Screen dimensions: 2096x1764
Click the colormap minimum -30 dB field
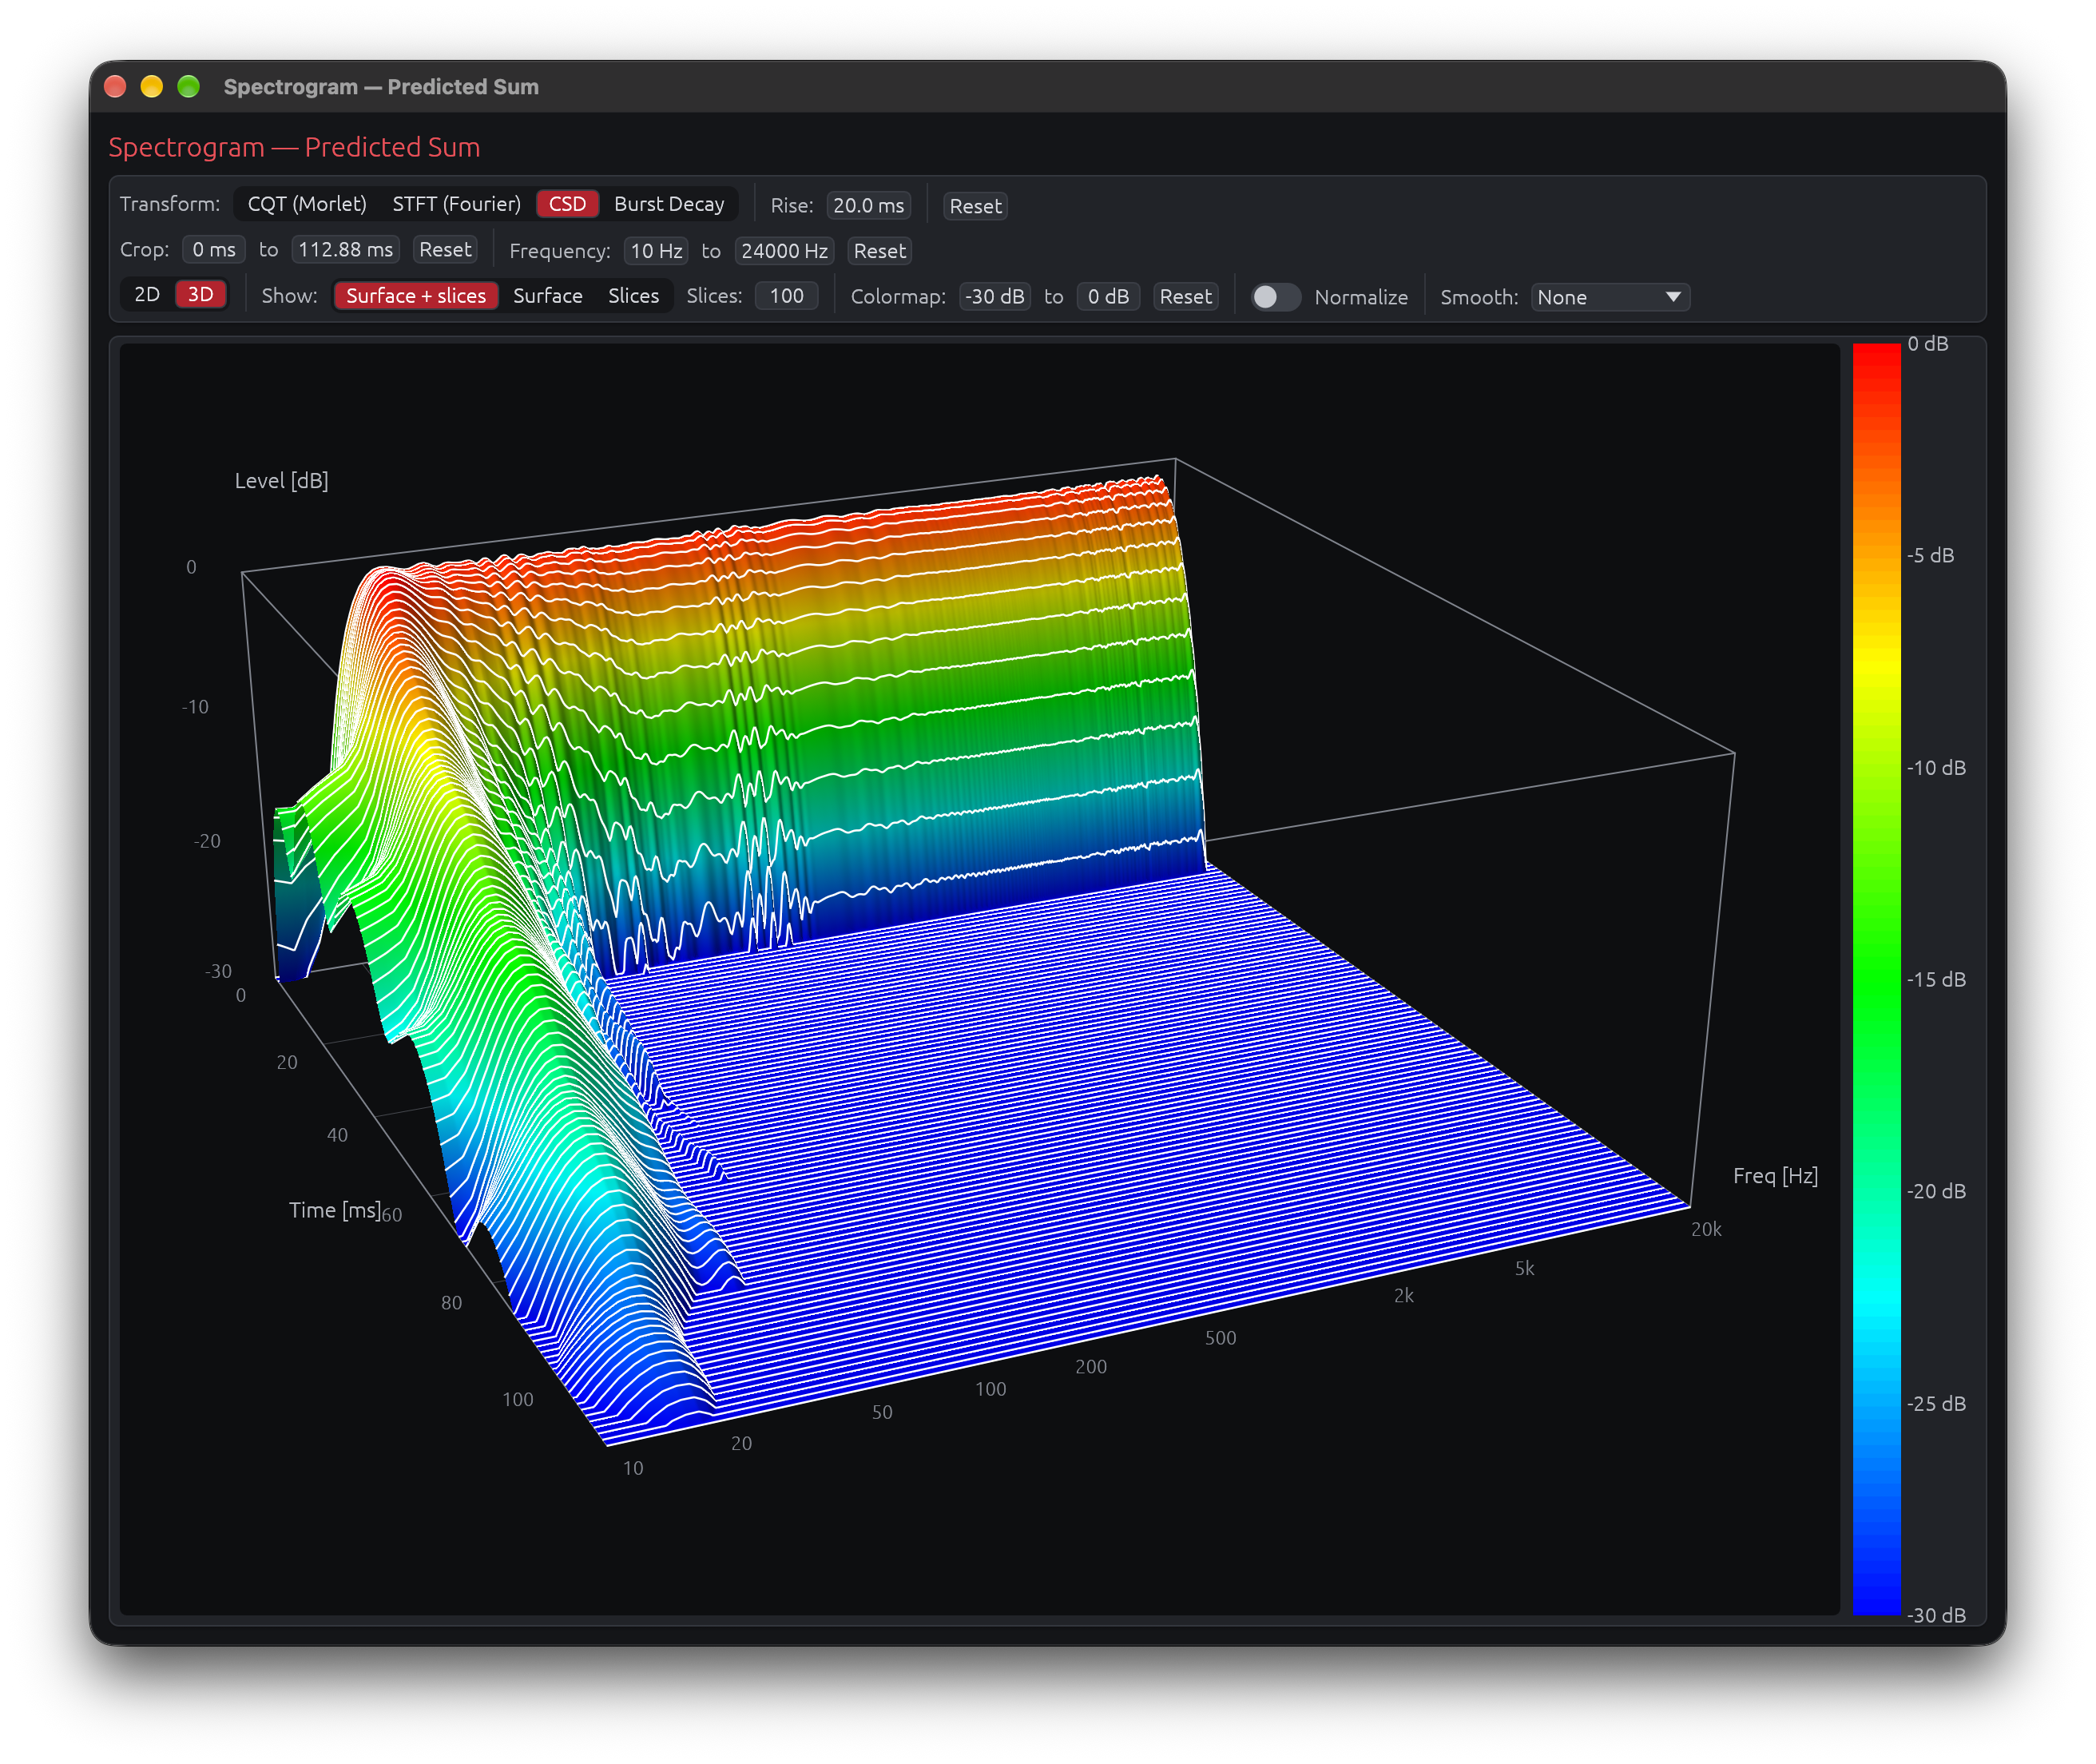pyautogui.click(x=994, y=297)
